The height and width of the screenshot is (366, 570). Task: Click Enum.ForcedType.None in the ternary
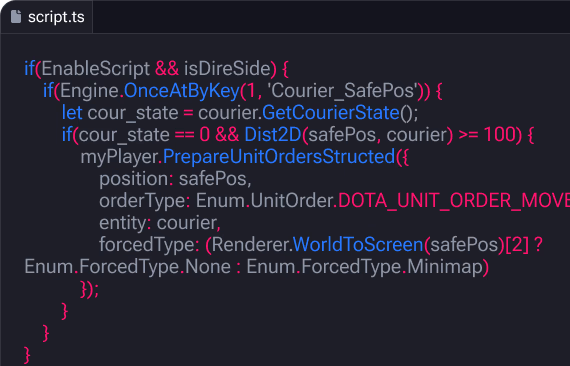[x=128, y=267]
